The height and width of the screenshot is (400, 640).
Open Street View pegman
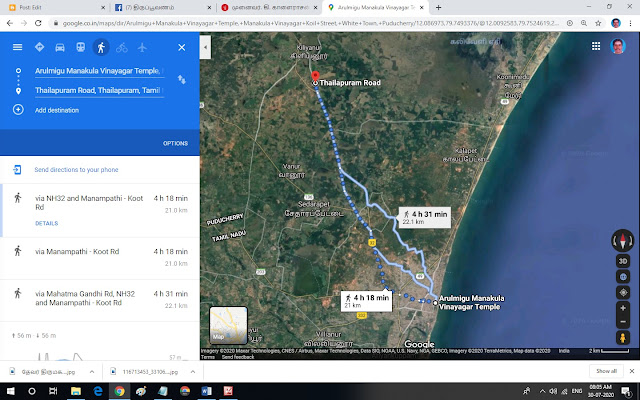click(622, 338)
